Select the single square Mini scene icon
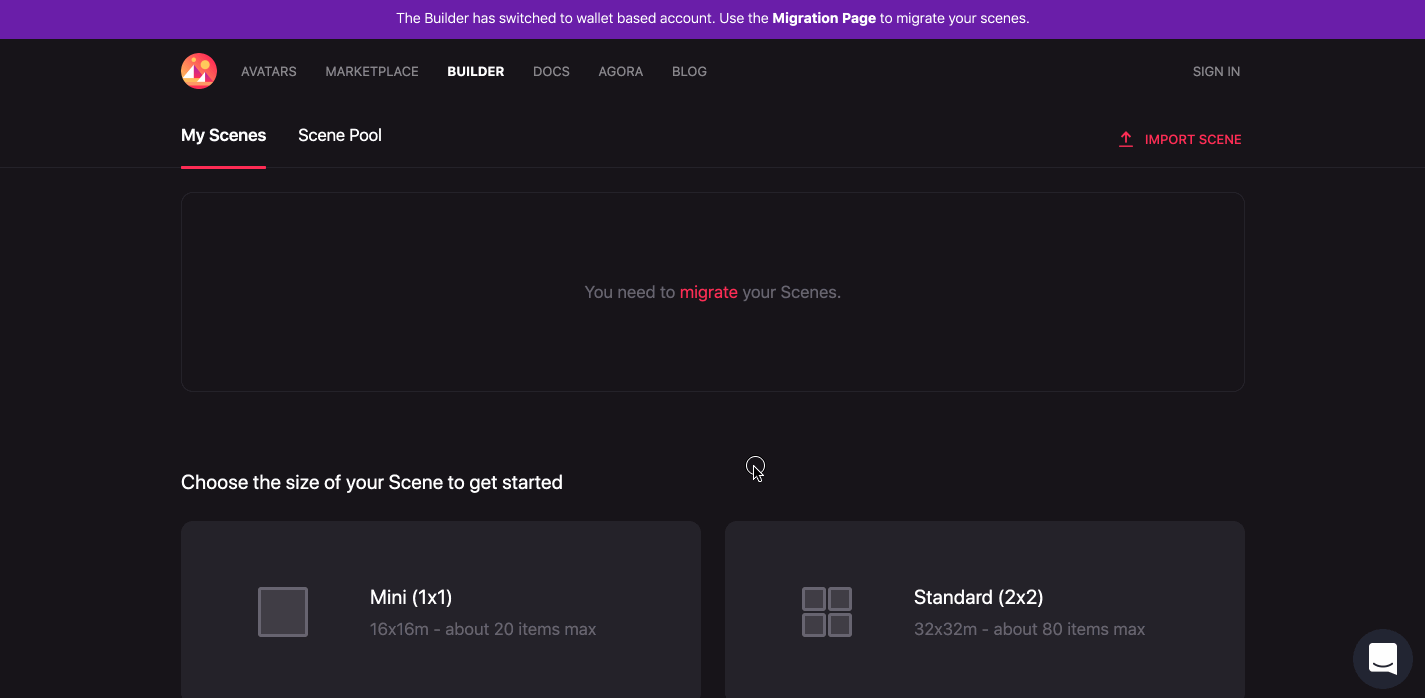This screenshot has width=1425, height=698. pyautogui.click(x=283, y=611)
